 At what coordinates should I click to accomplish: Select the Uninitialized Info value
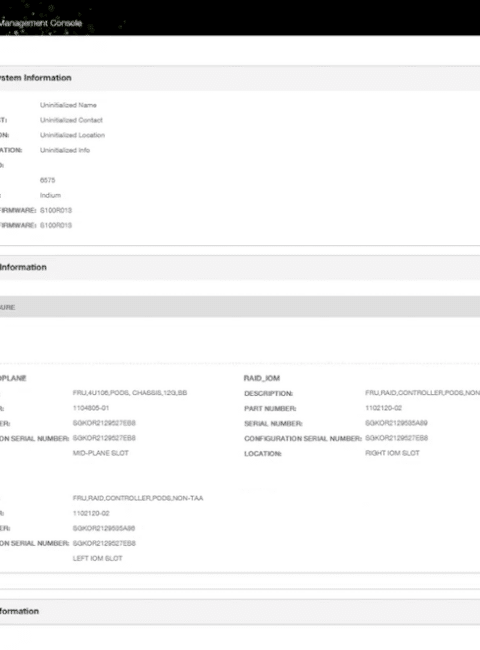[65, 150]
